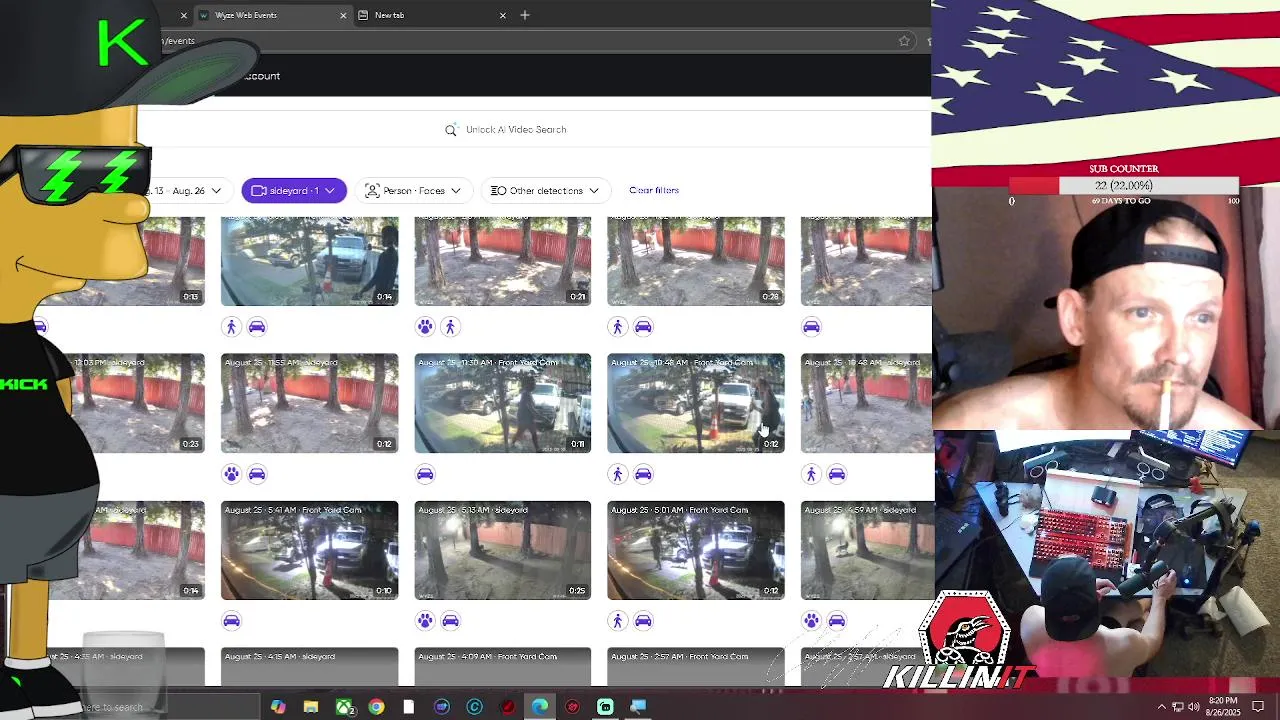
Task: Select person icon under 10:48 AM sideyard clip
Action: pos(811,474)
